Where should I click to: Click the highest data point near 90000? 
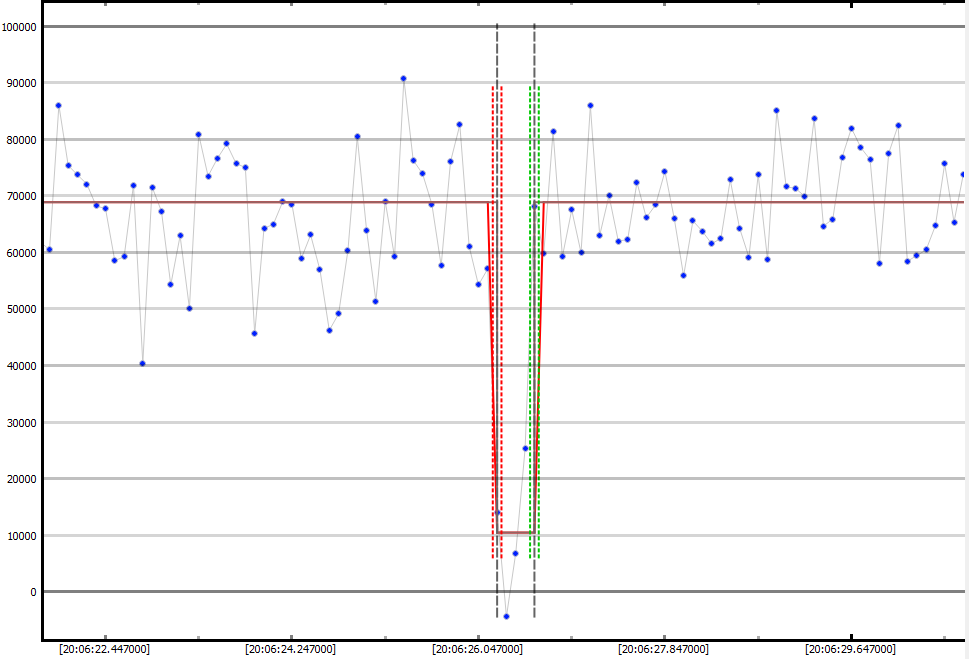pos(403,78)
